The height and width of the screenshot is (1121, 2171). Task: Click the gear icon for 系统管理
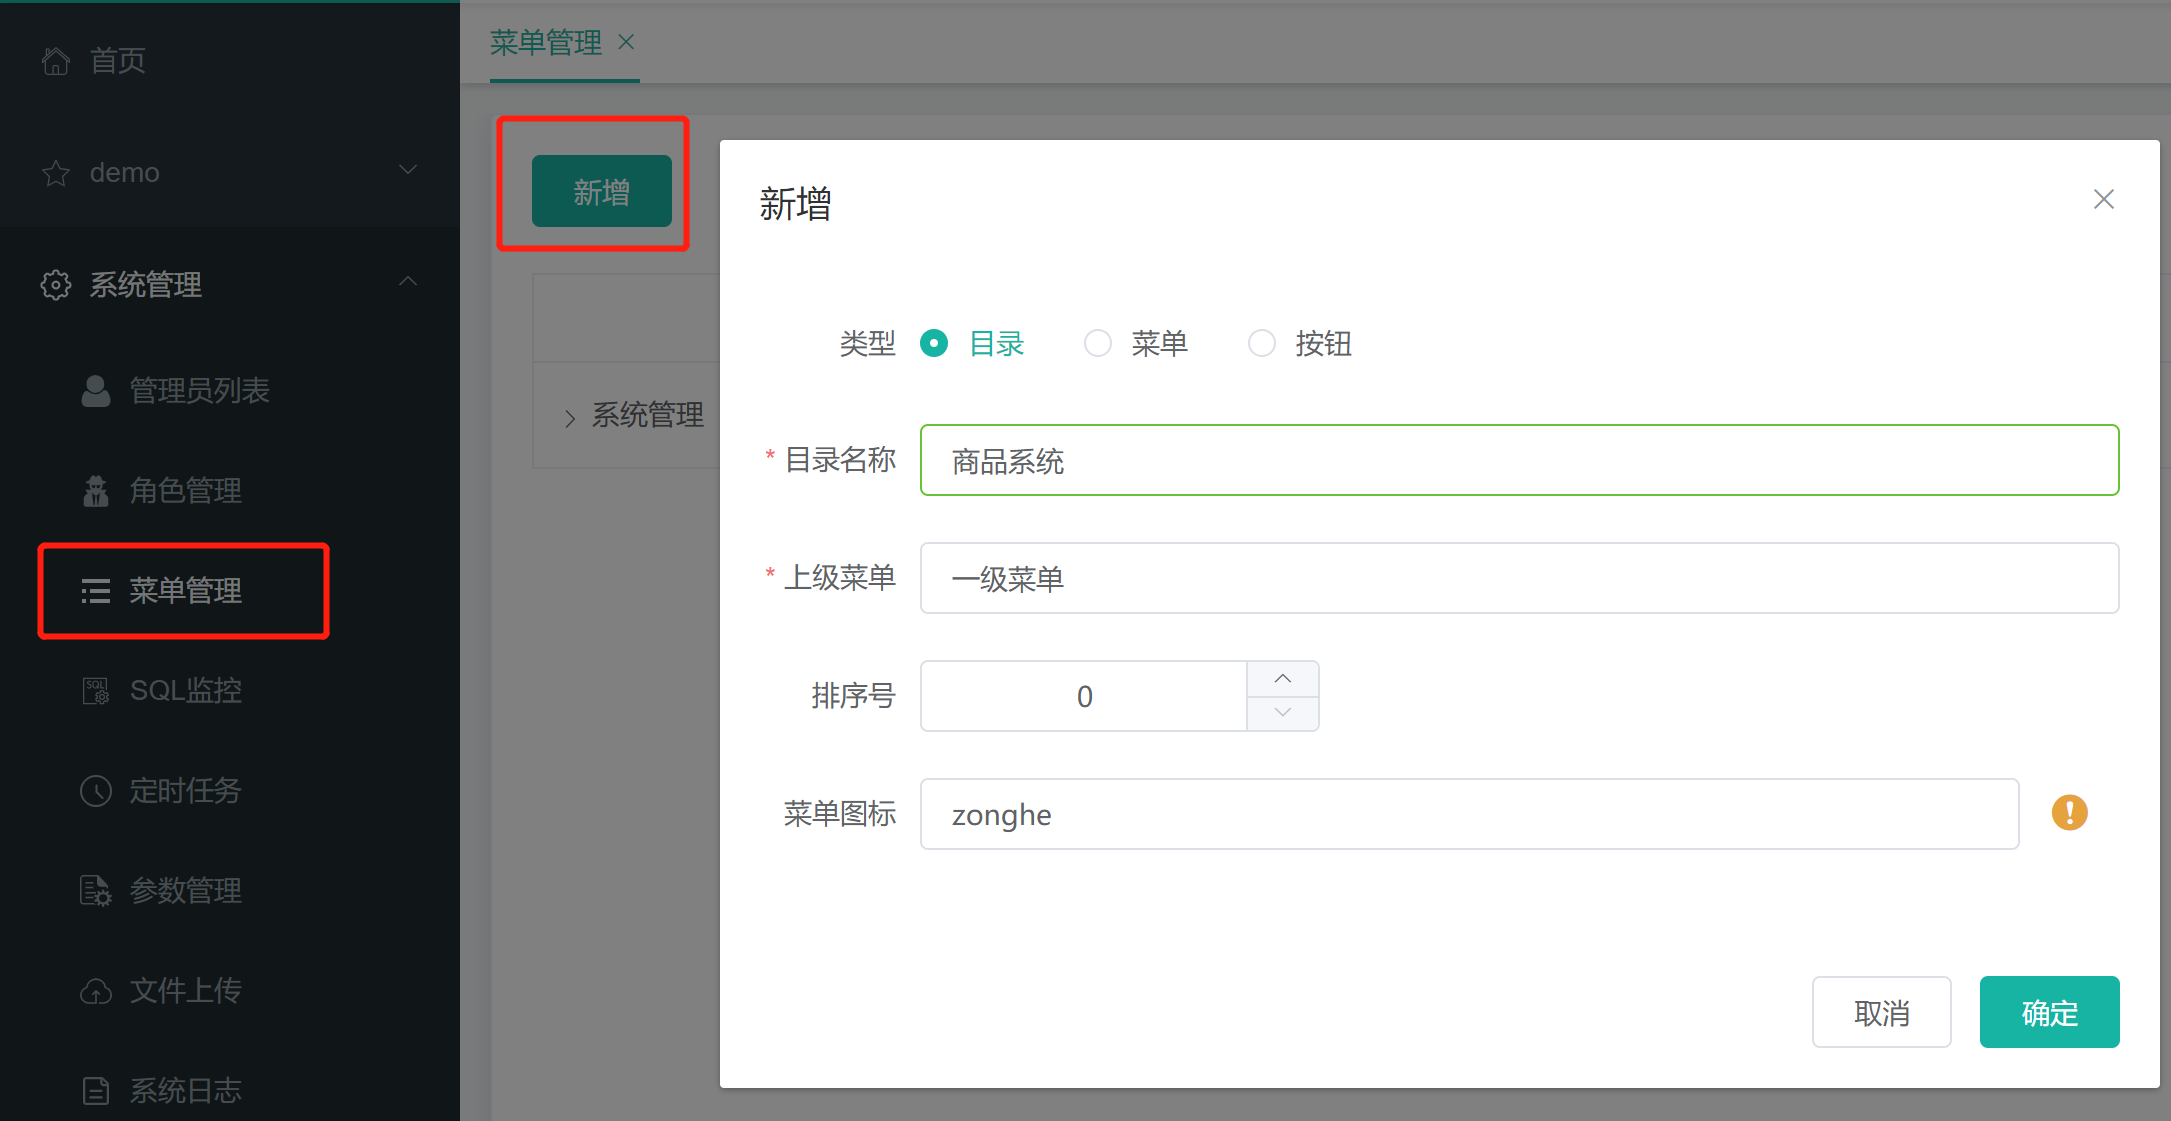tap(56, 285)
